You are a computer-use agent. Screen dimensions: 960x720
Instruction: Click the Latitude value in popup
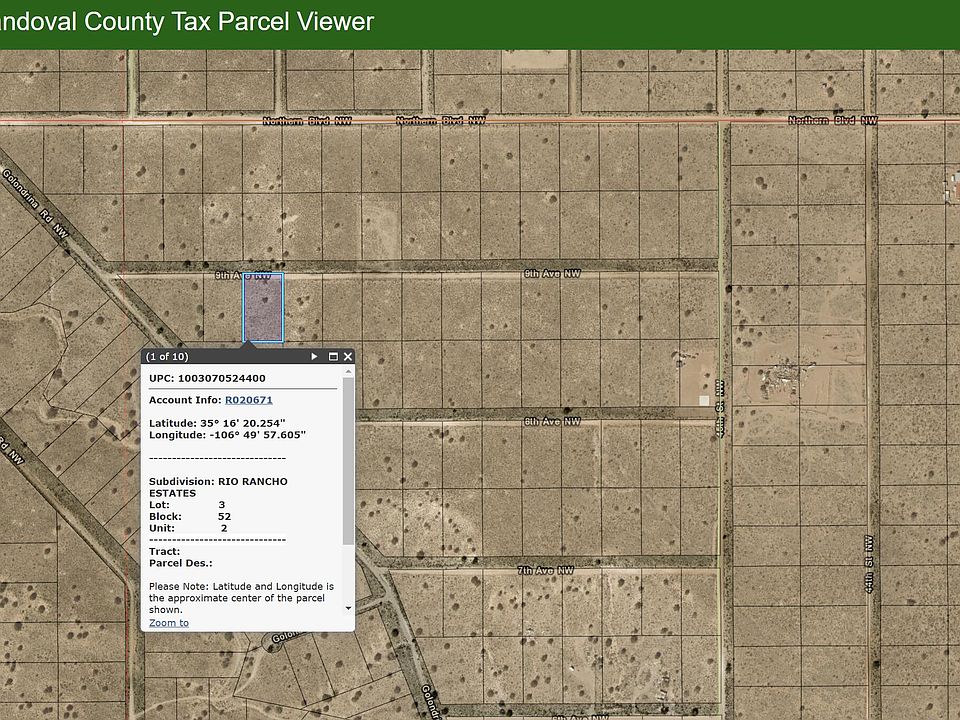point(244,423)
